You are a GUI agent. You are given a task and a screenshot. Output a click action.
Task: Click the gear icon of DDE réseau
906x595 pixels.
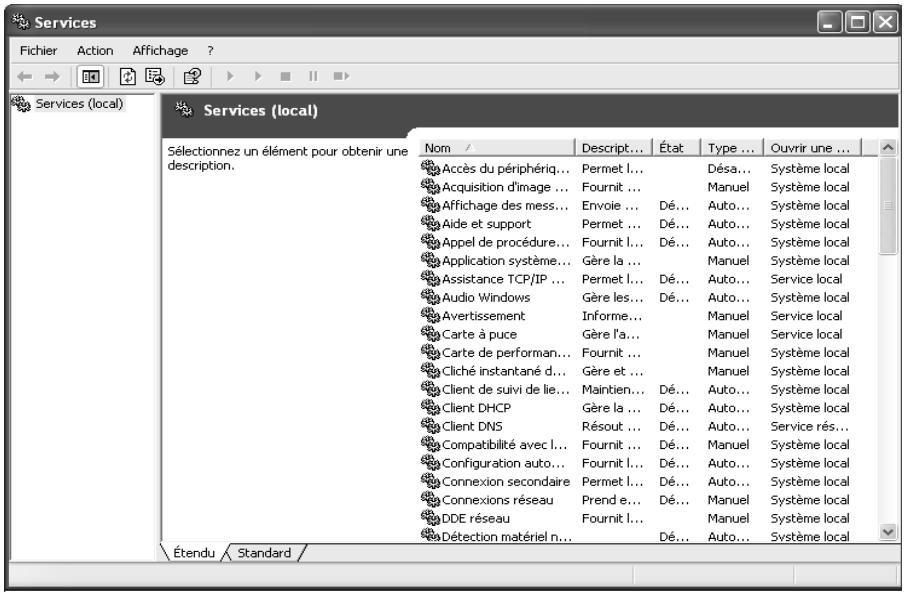point(430,518)
